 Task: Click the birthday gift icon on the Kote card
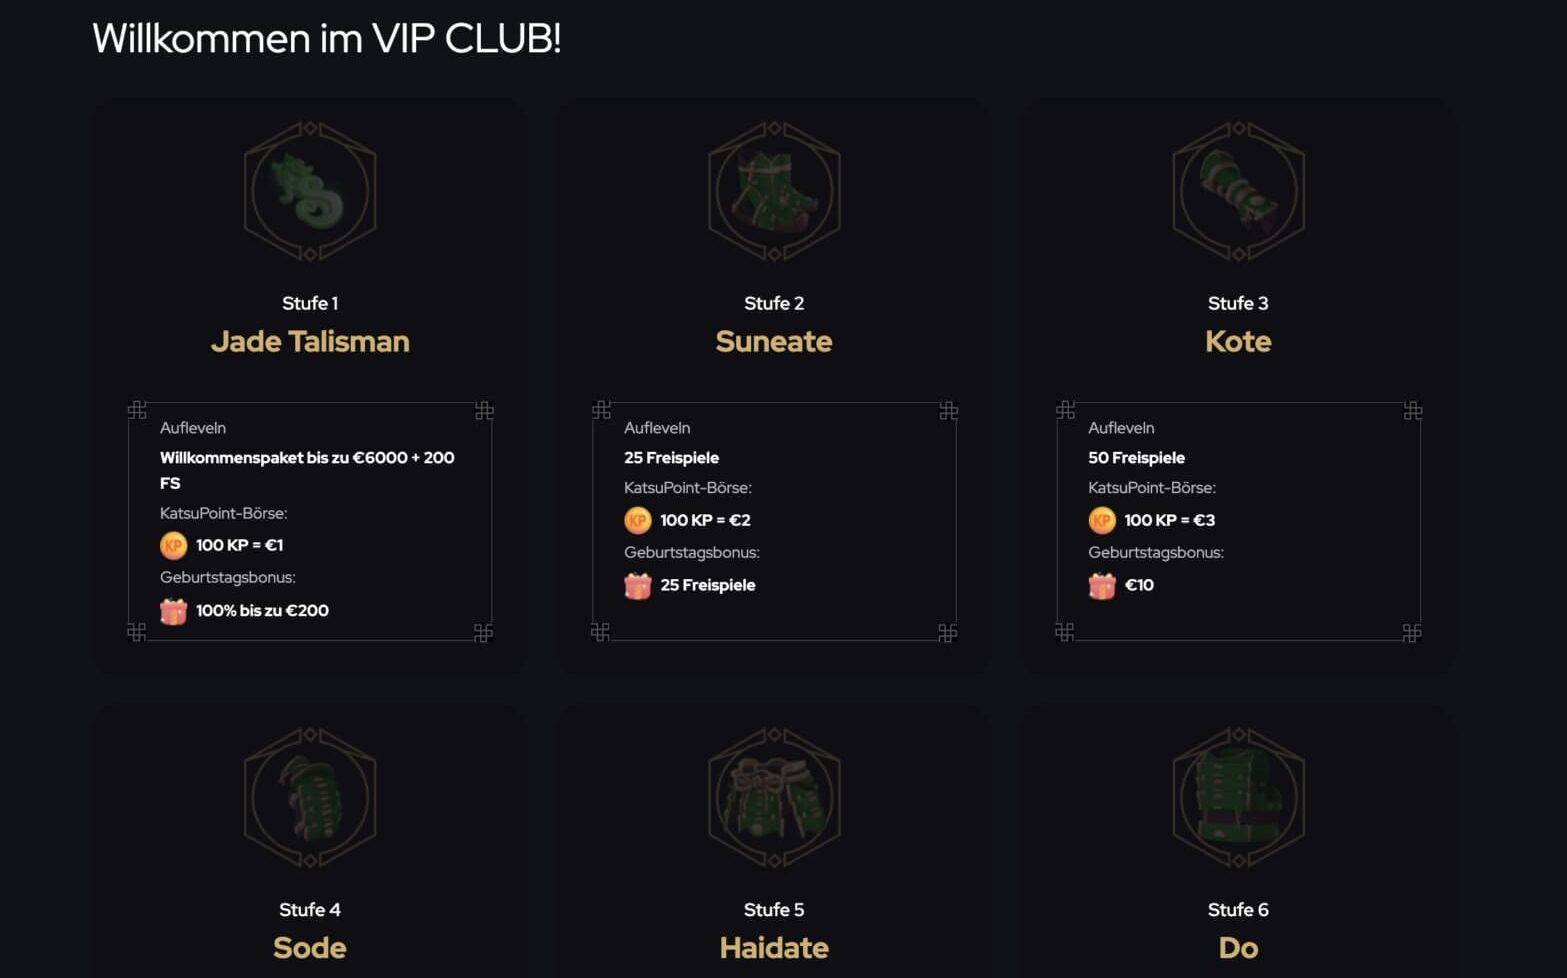1100,585
